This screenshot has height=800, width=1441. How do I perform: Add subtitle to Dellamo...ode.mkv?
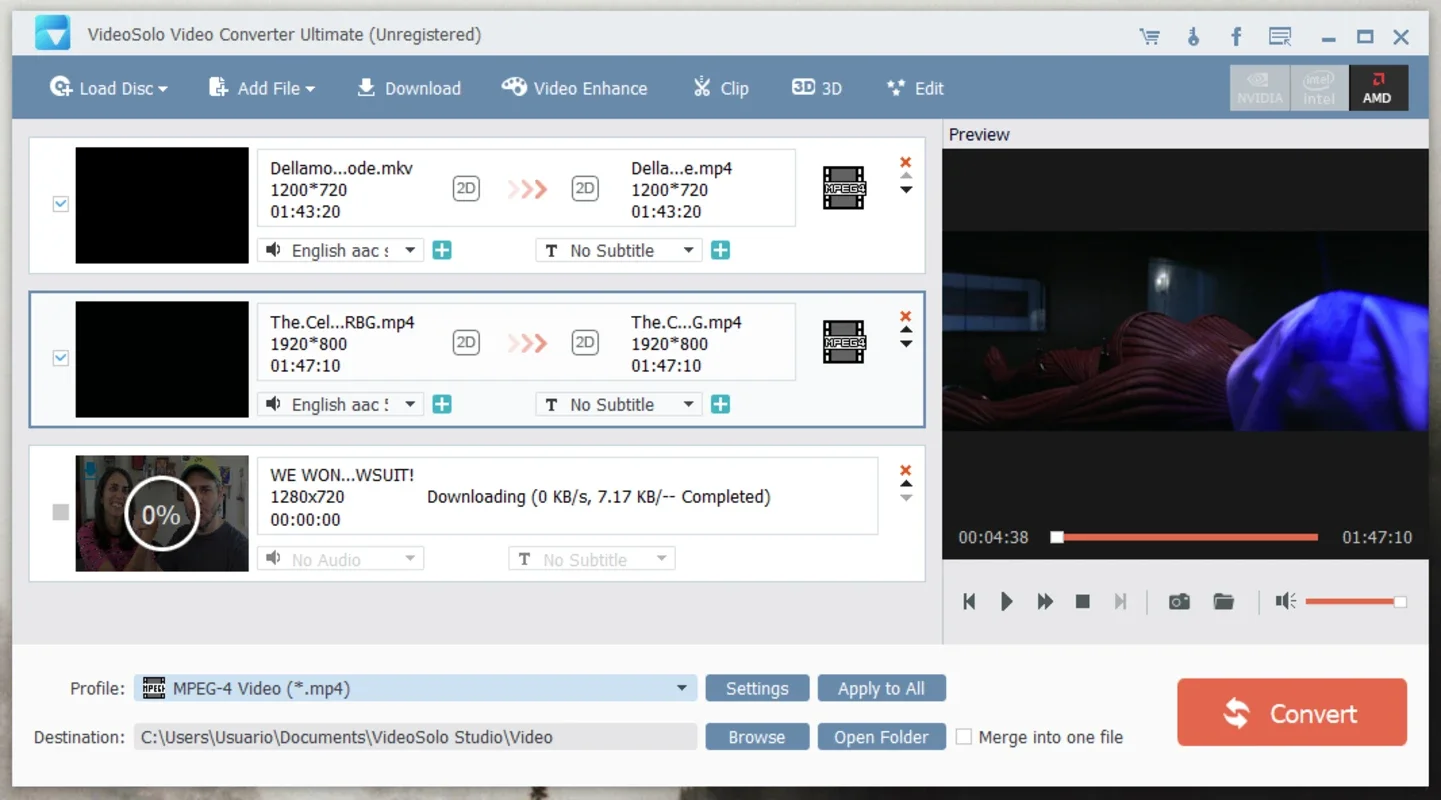point(720,250)
